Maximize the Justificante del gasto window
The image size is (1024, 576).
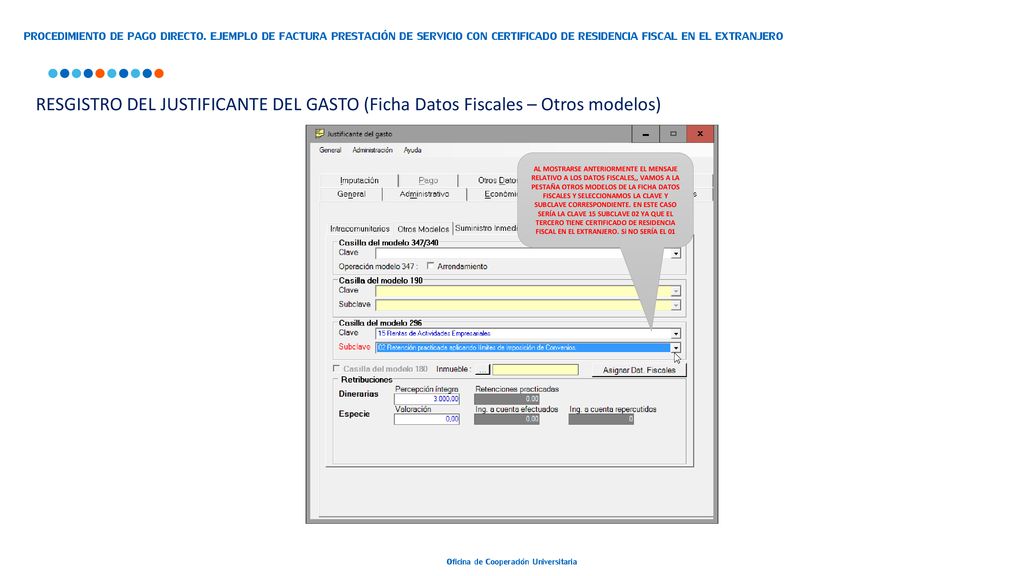(x=673, y=134)
